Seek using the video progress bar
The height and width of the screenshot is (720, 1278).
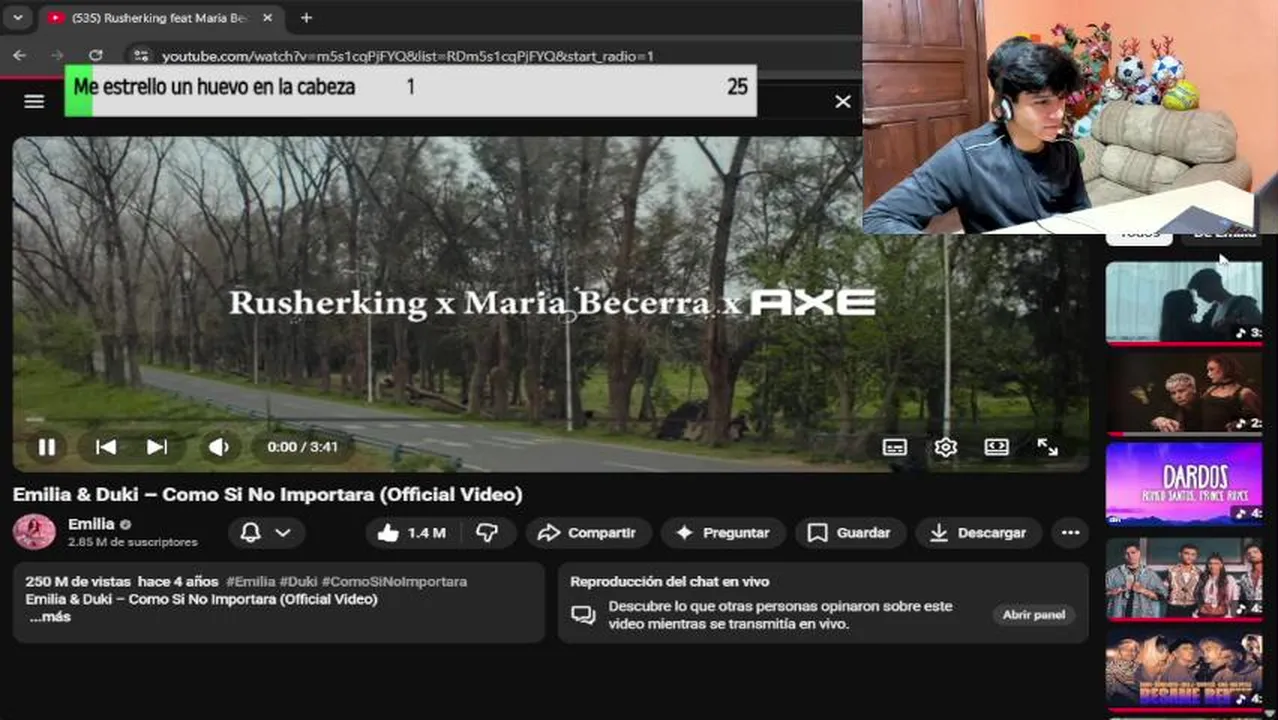coord(550,420)
